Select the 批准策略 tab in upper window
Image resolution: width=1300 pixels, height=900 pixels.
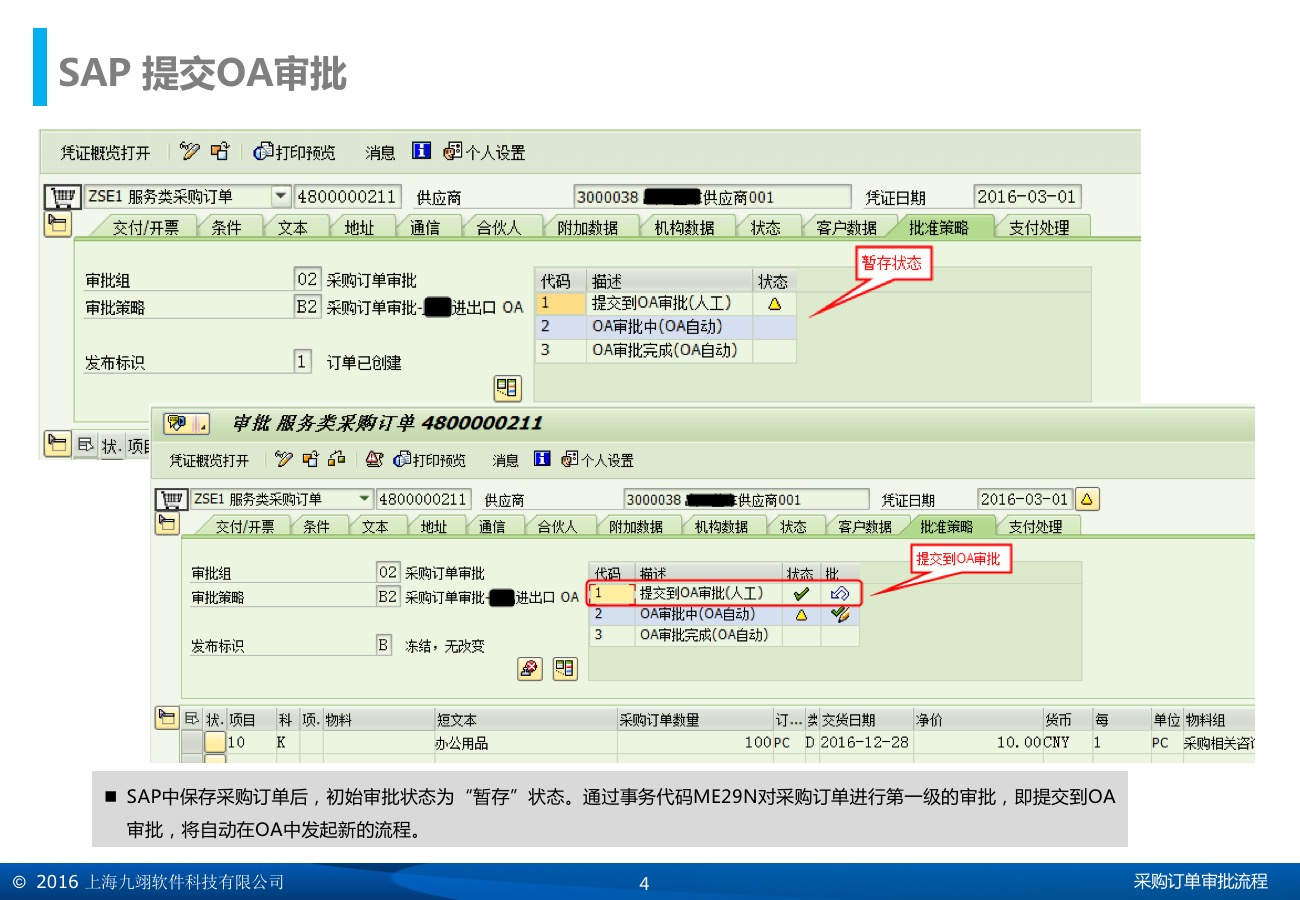coord(938,228)
